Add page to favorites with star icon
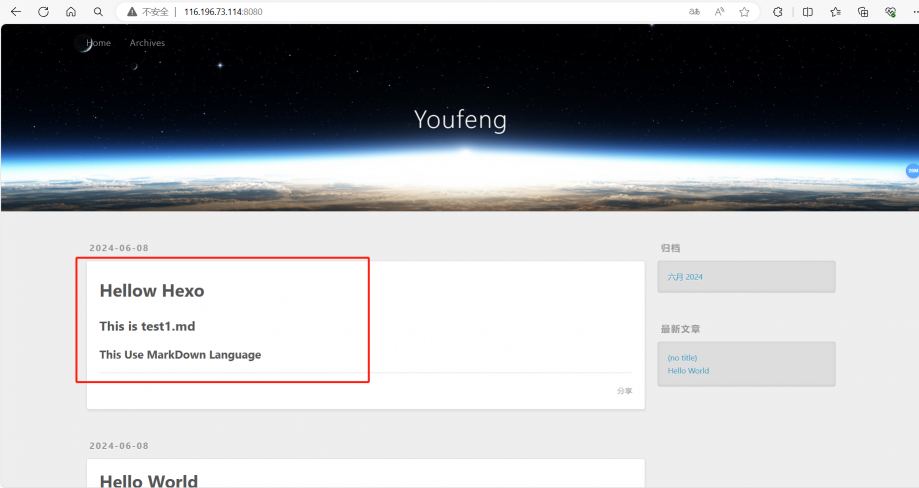The width and height of the screenshot is (919, 488). [x=744, y=12]
